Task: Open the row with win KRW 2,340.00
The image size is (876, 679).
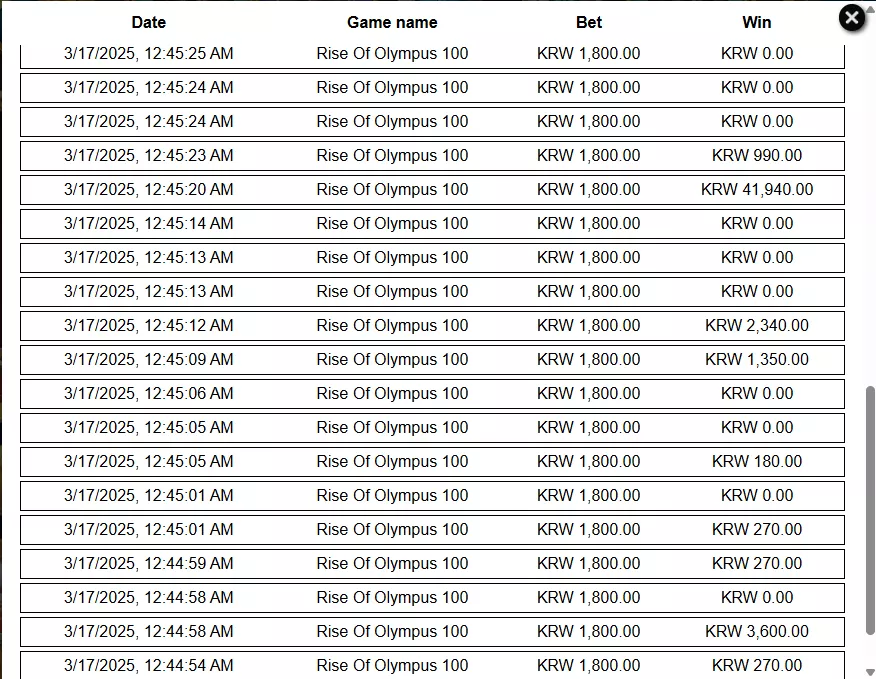Action: [x=432, y=325]
